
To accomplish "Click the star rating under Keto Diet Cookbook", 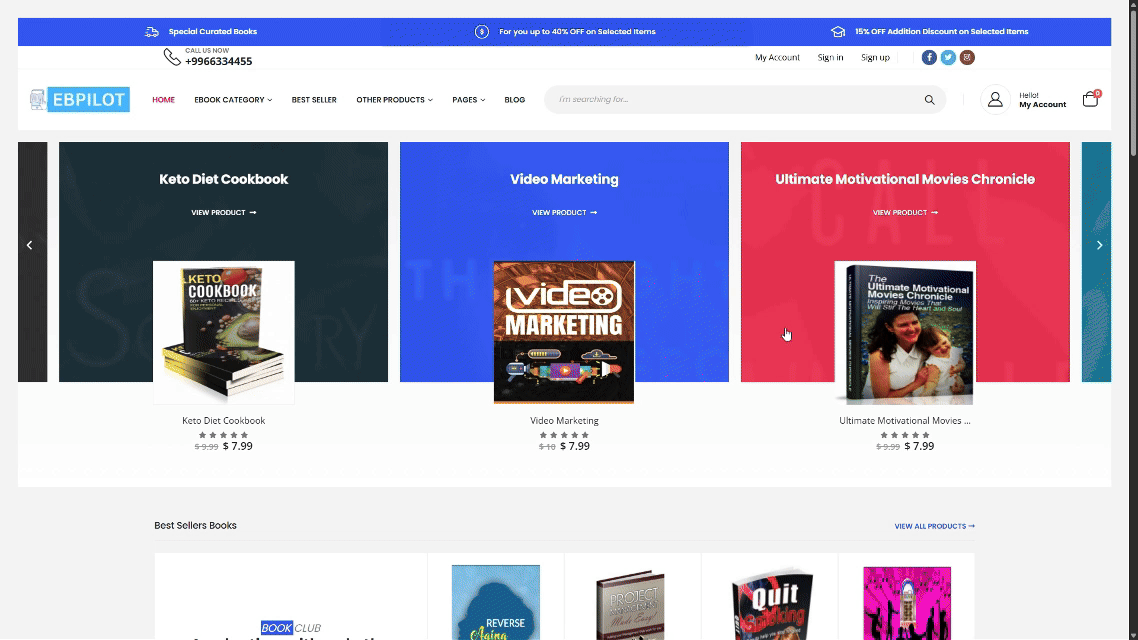I will coord(224,435).
